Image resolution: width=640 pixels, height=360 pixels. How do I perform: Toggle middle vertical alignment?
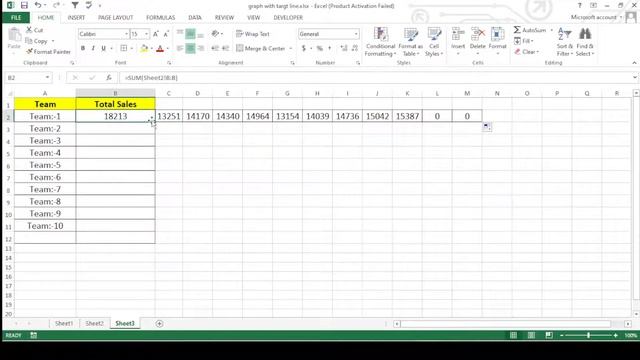click(x=190, y=34)
